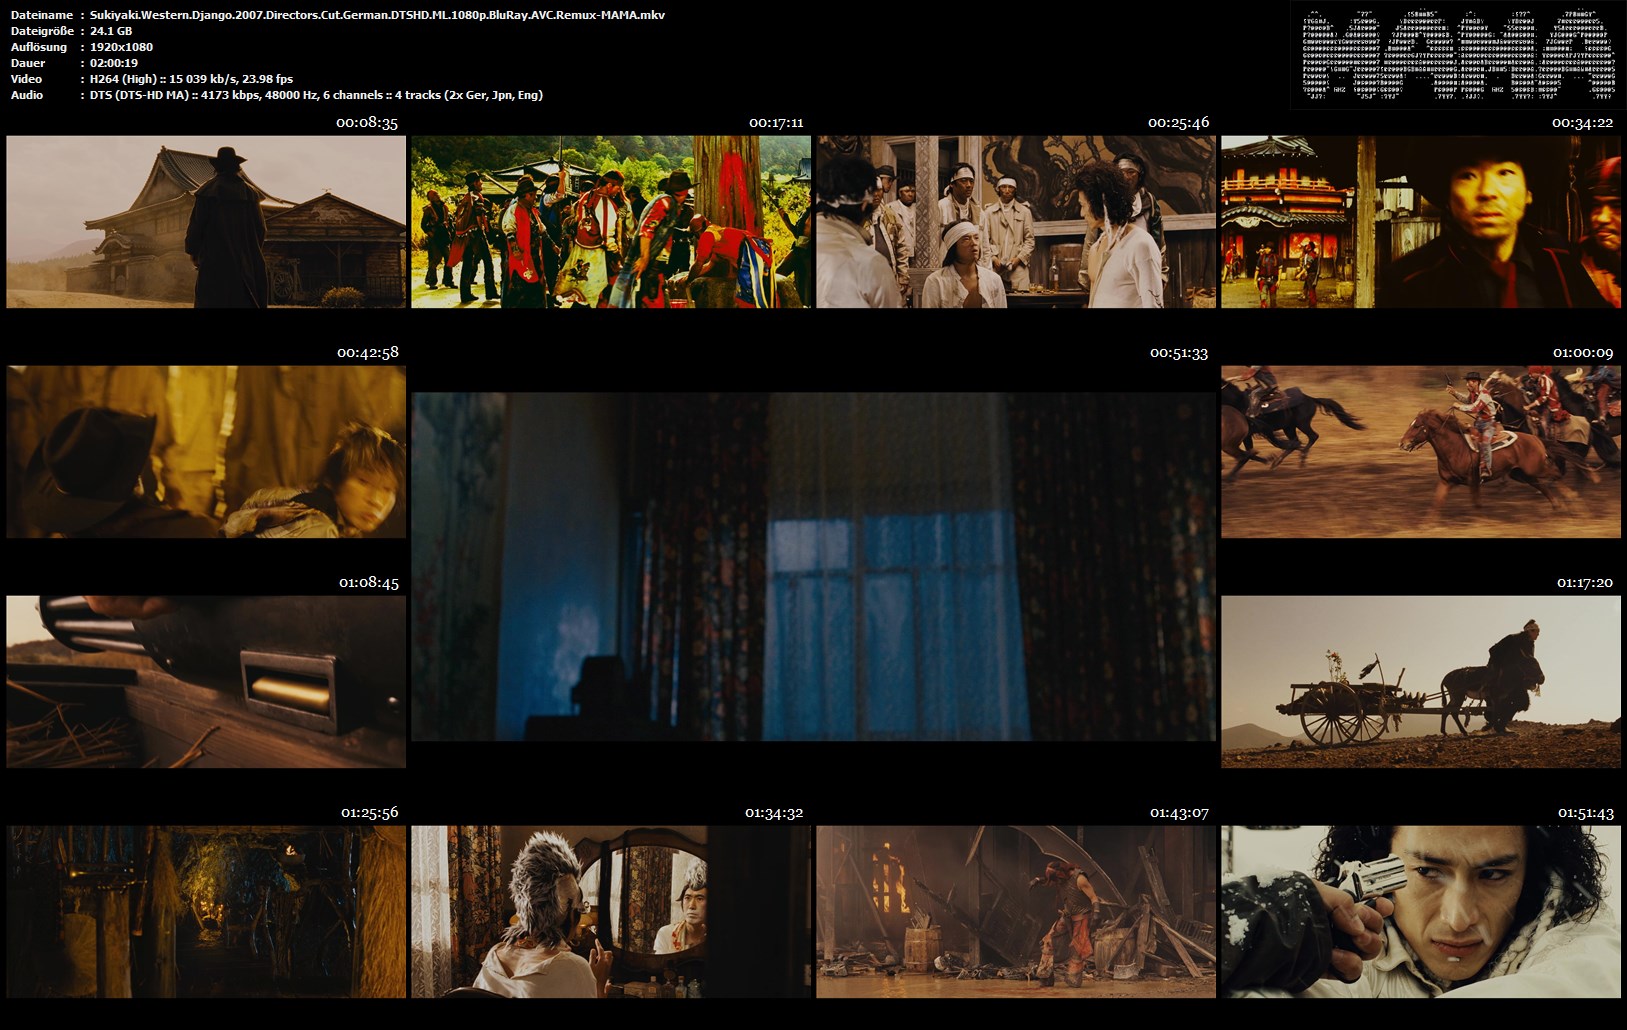Open thumbnail of mule pulling a cart
Viewport: 1627px width, 1030px height.
click(x=1421, y=682)
